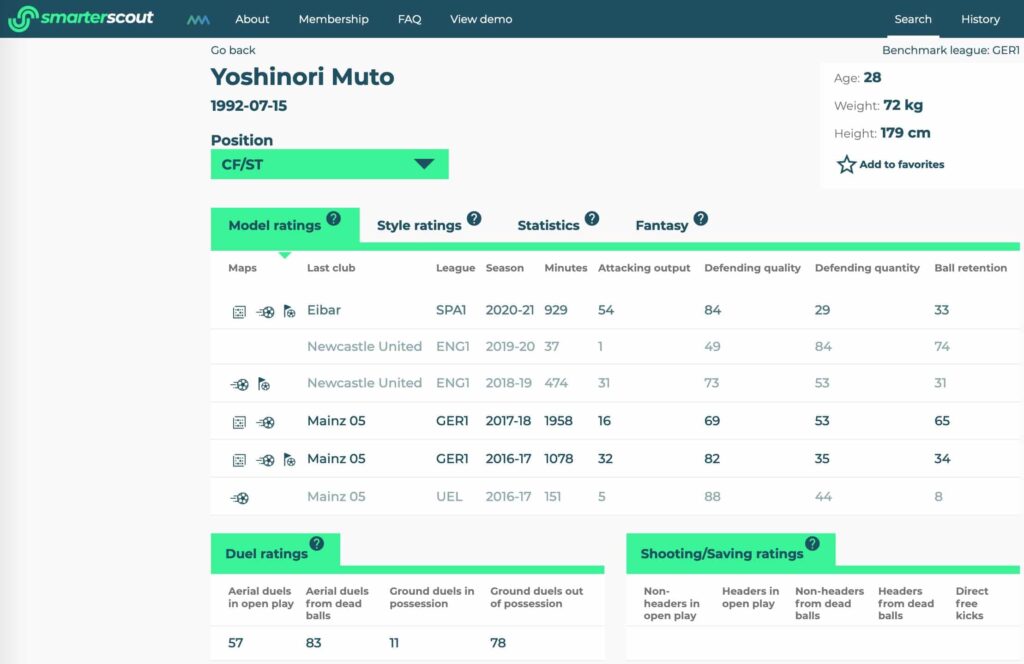Switch to the Fantasy tab
The width and height of the screenshot is (1024, 664).
662,225
